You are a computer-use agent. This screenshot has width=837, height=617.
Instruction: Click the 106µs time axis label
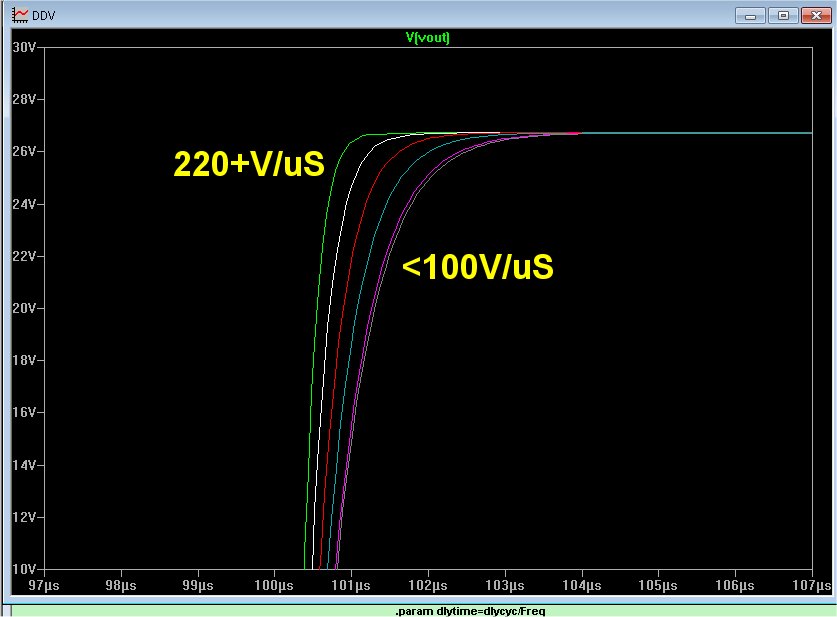[x=735, y=586]
